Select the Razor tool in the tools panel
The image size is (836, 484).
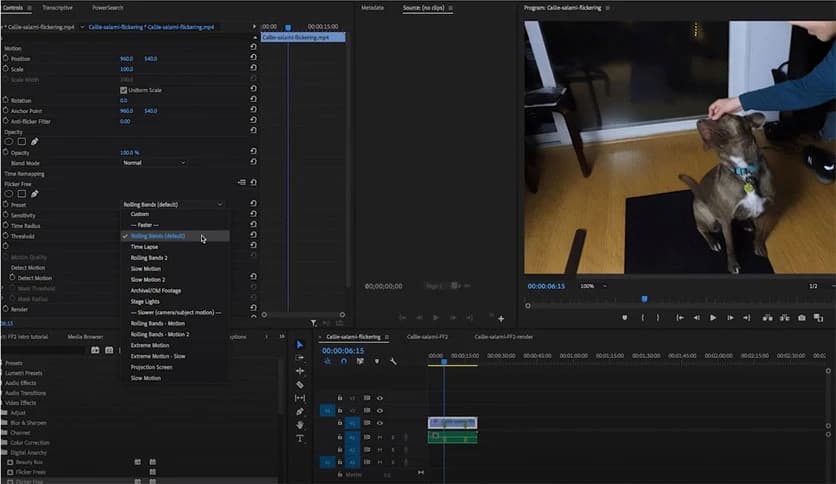(300, 384)
